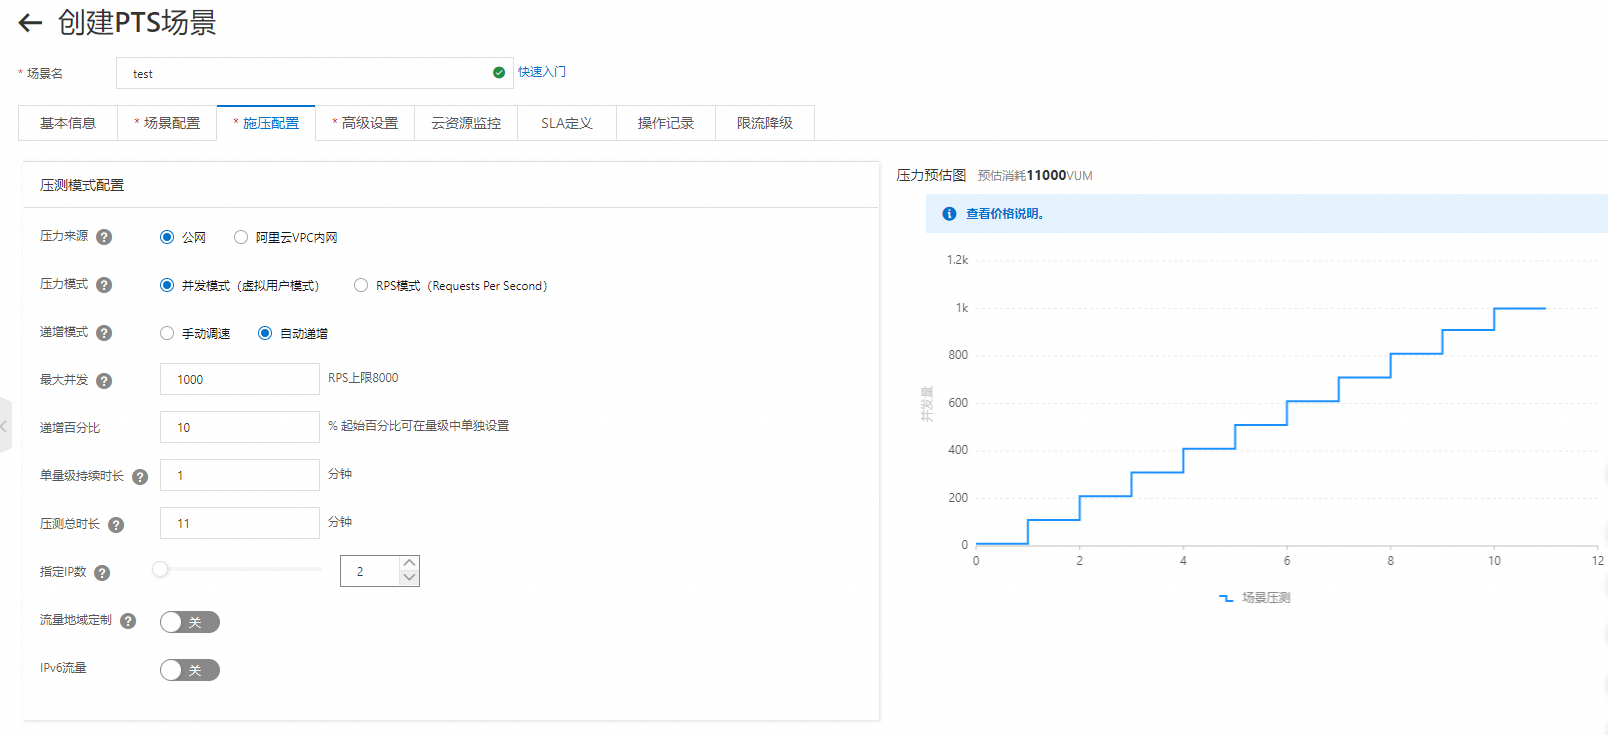This screenshot has height=735, width=1608.
Task: Open the help icon next to 最大并发
Action: click(104, 381)
